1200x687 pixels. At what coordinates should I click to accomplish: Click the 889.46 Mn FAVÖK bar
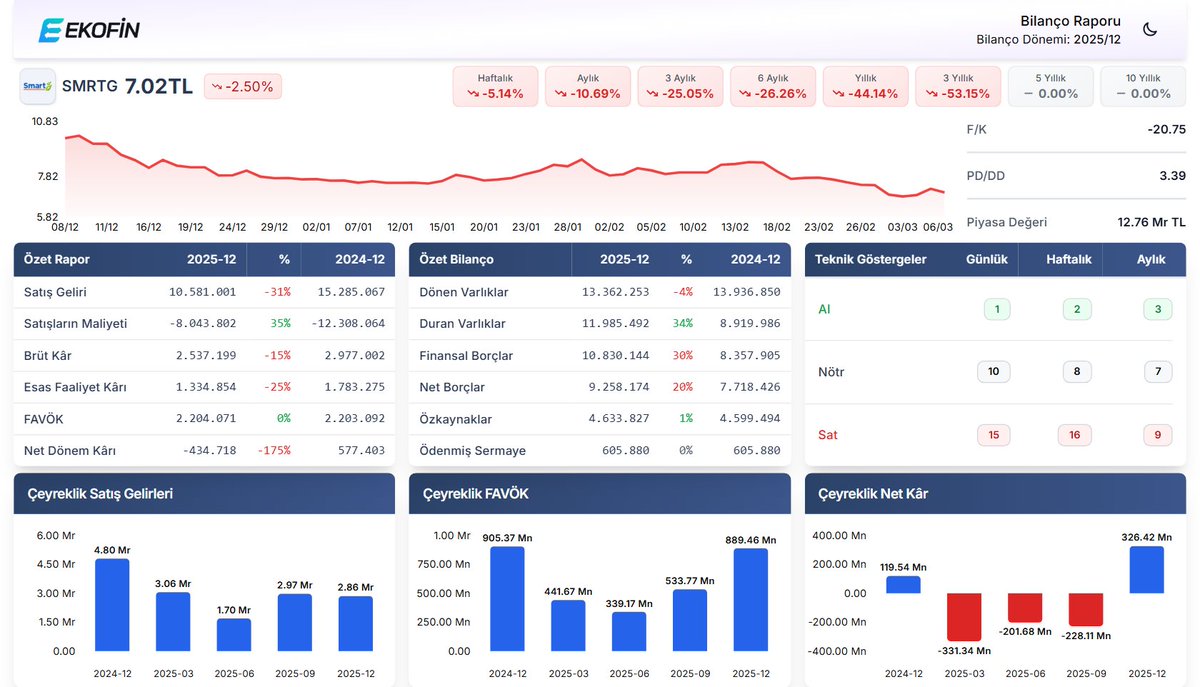pos(751,600)
